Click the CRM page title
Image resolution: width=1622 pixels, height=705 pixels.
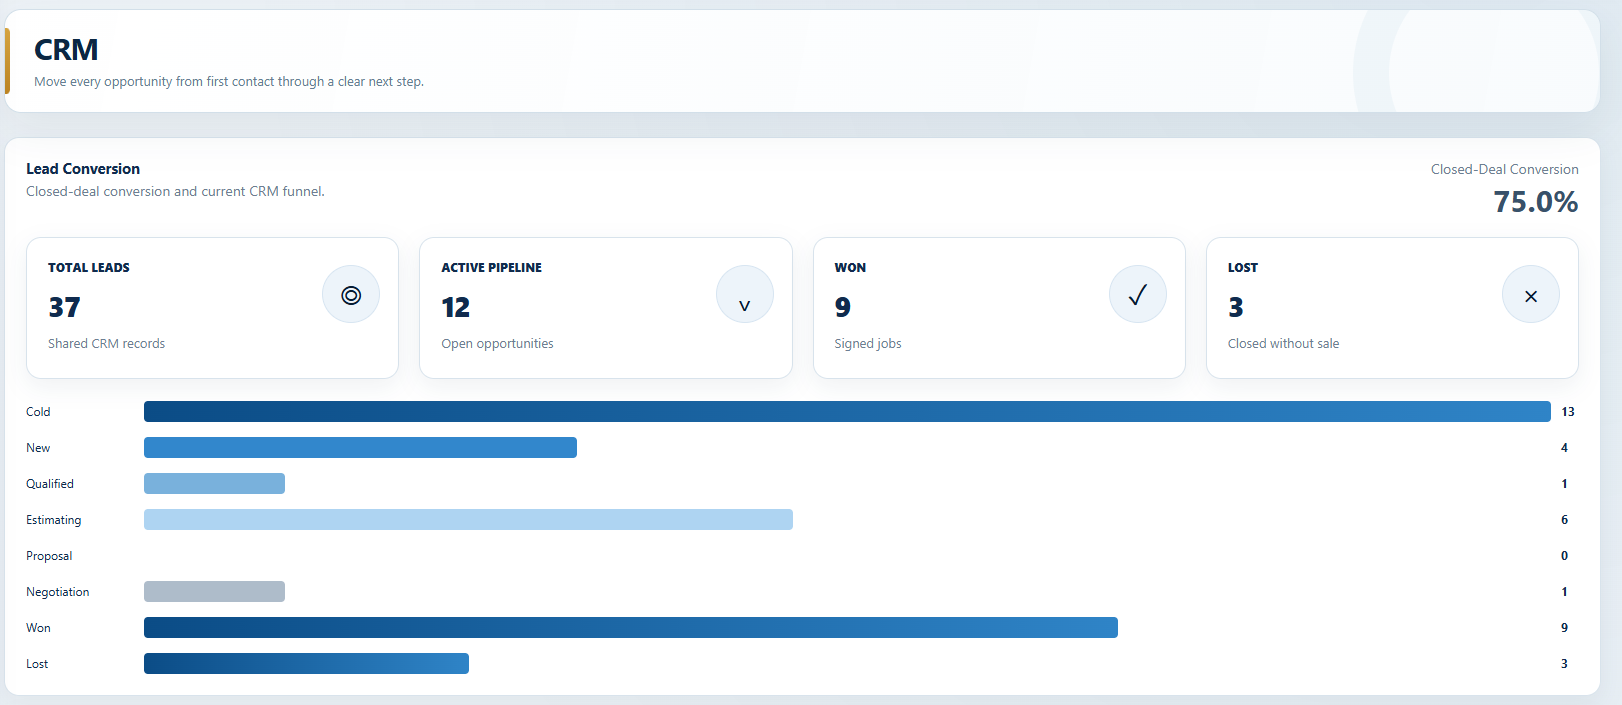click(x=66, y=50)
